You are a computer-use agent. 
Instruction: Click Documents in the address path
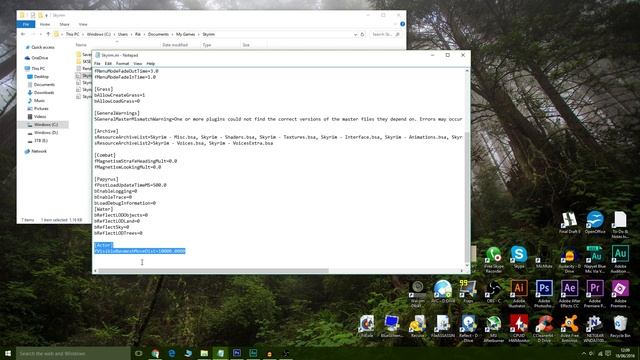click(158, 34)
